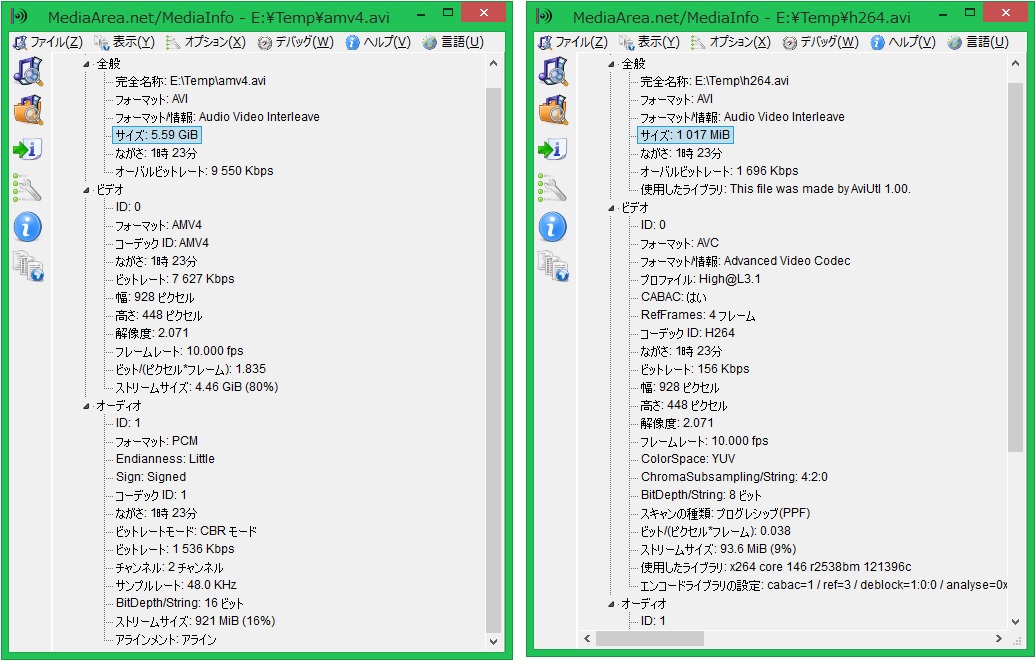The image size is (1036, 661).
Task: Click MediaInfo app icon in amv4.avi title bar
Action: point(19,16)
